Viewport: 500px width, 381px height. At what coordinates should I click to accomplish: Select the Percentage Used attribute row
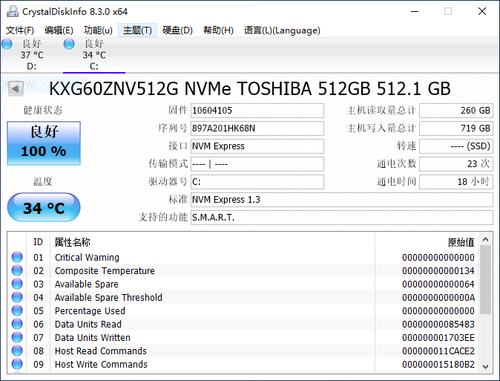click(244, 311)
